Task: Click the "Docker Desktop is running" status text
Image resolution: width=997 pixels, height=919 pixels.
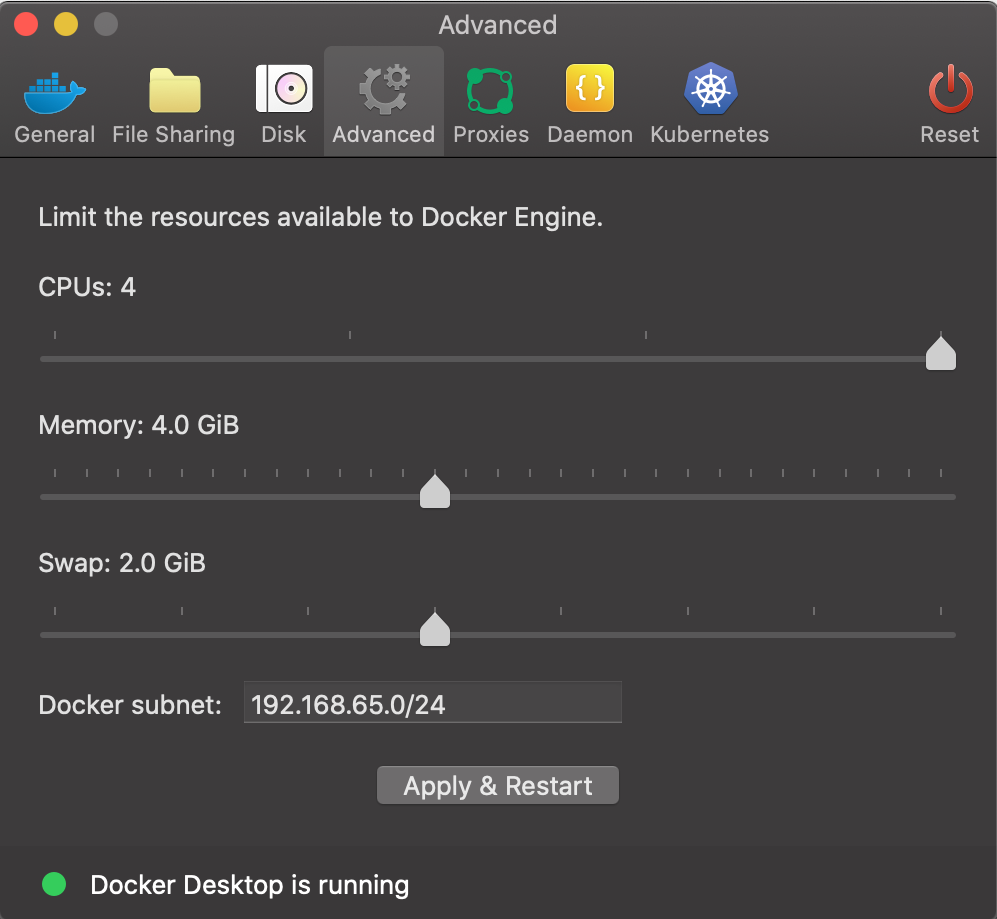Action: pyautogui.click(x=249, y=885)
